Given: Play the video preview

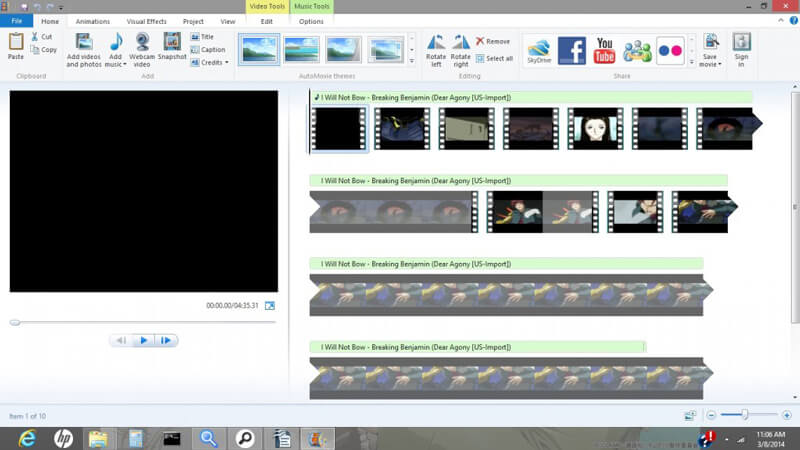Looking at the screenshot, I should pyautogui.click(x=143, y=341).
